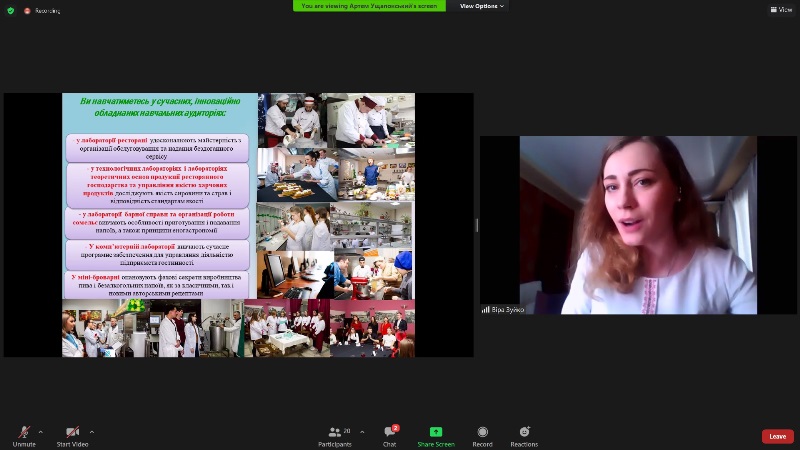Click the divider handle between screen and video
800x450 pixels.
[477, 225]
